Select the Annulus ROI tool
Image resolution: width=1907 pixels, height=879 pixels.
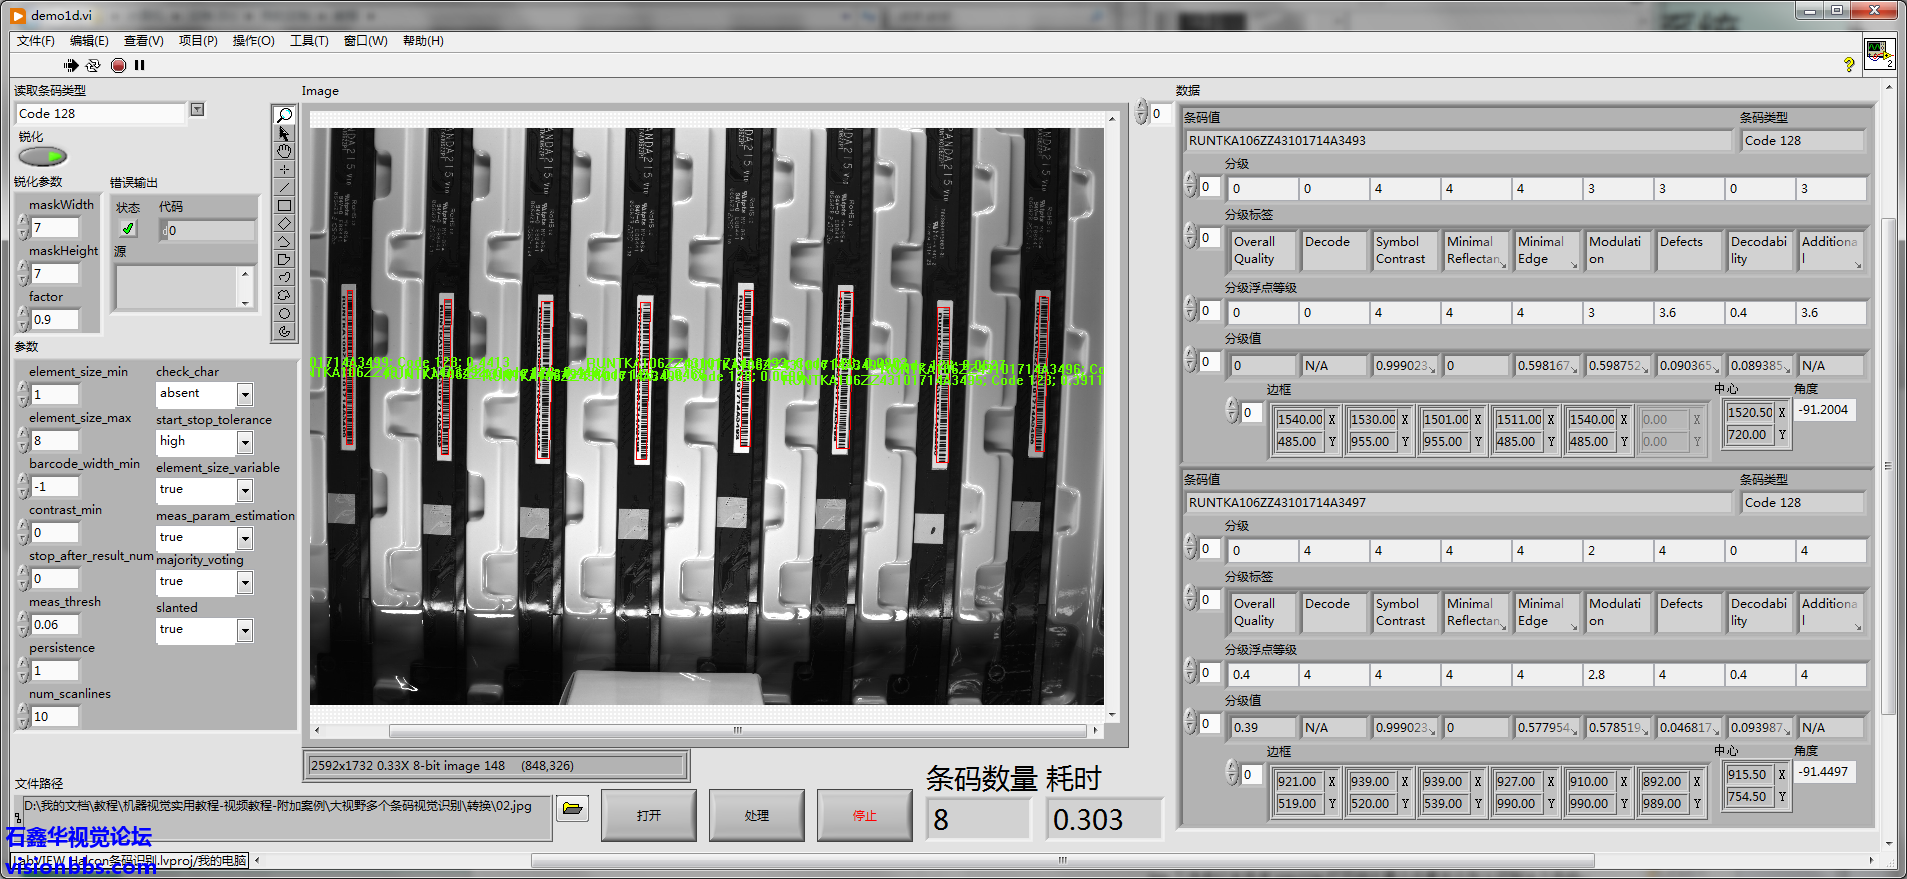[x=285, y=331]
